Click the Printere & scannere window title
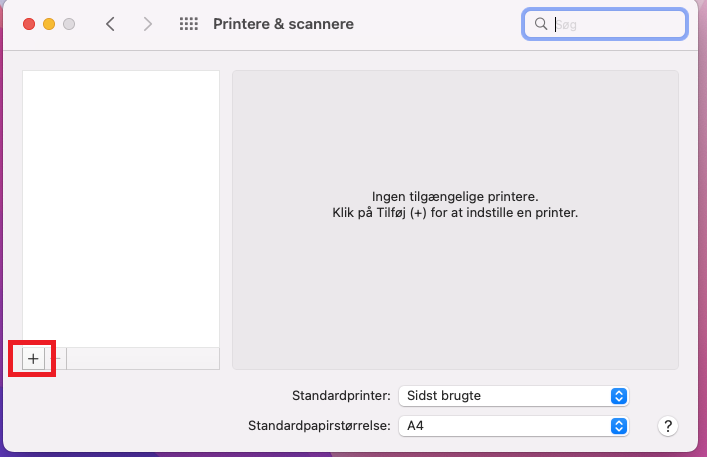The width and height of the screenshot is (707, 457). 283,24
